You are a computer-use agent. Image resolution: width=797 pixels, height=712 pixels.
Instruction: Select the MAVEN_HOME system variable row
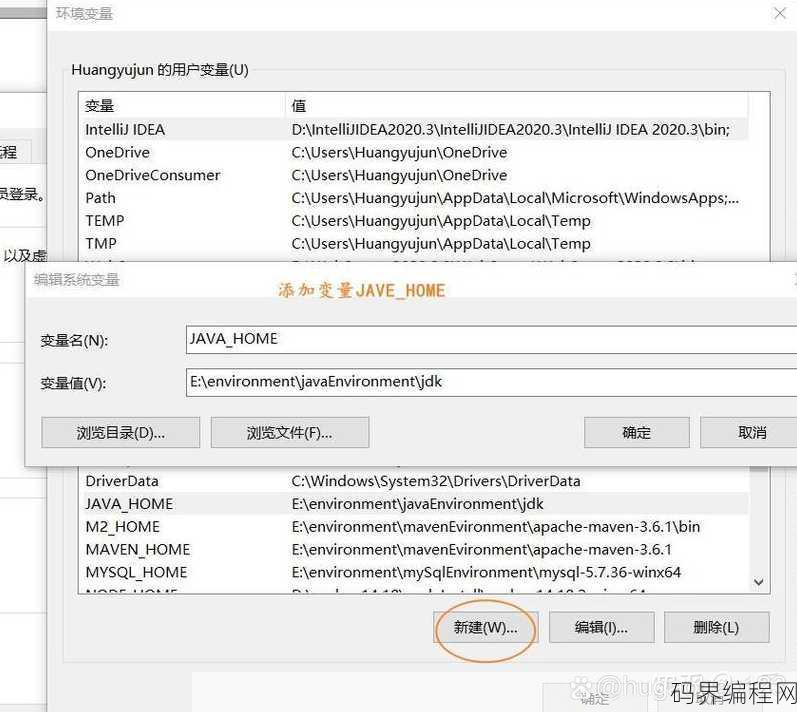413,550
